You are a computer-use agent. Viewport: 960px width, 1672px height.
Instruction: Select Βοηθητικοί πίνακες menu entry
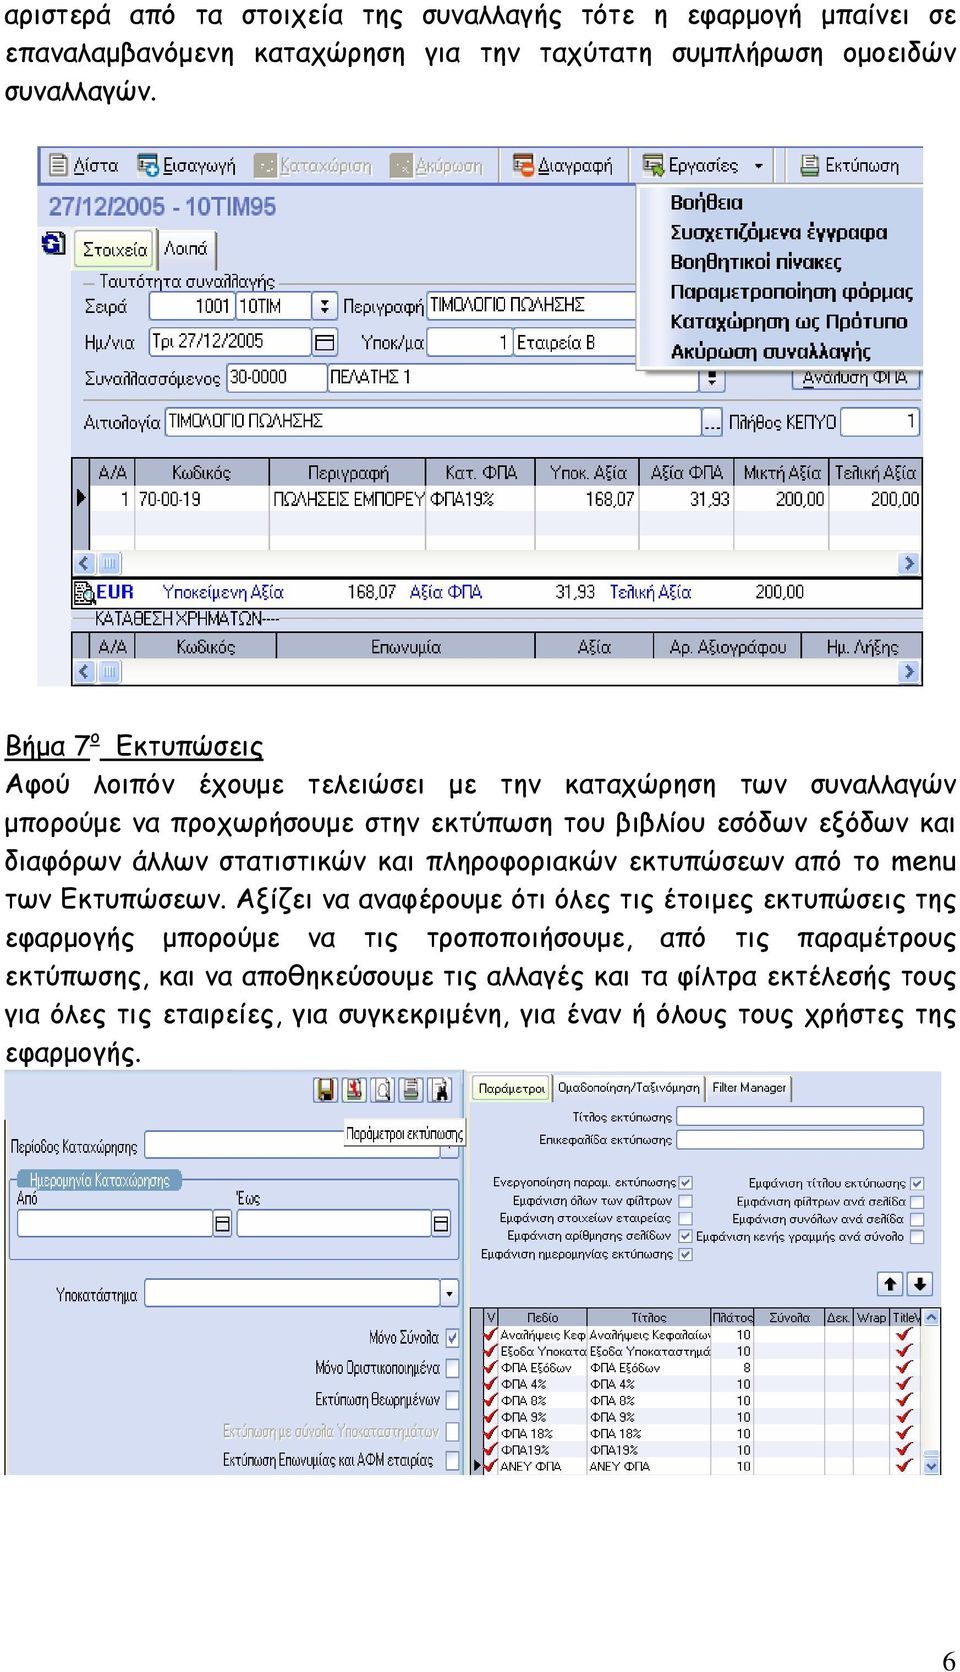755,262
